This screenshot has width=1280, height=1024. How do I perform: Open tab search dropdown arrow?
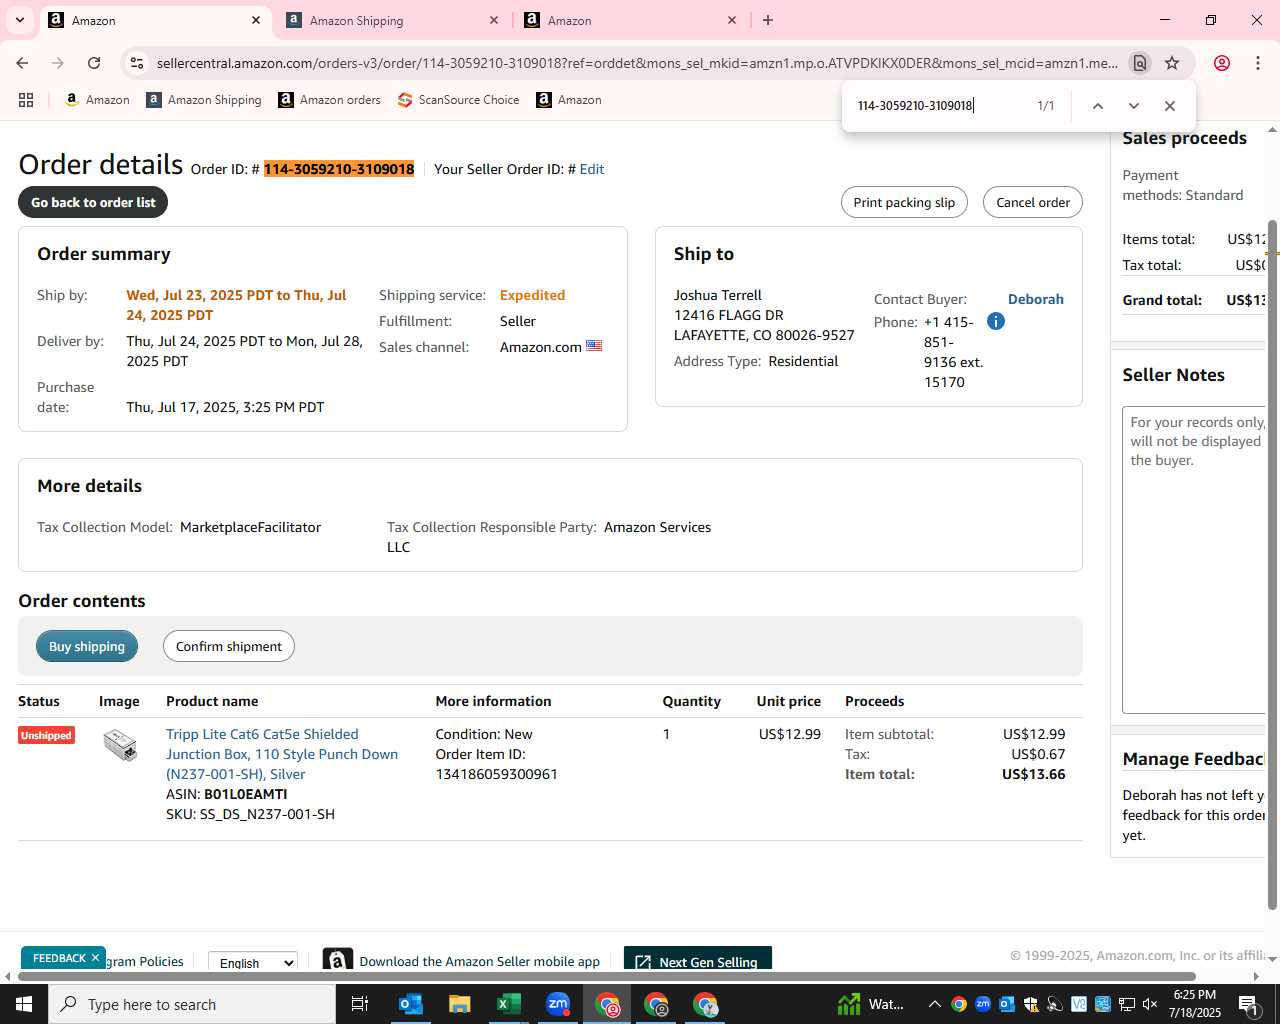(19, 20)
